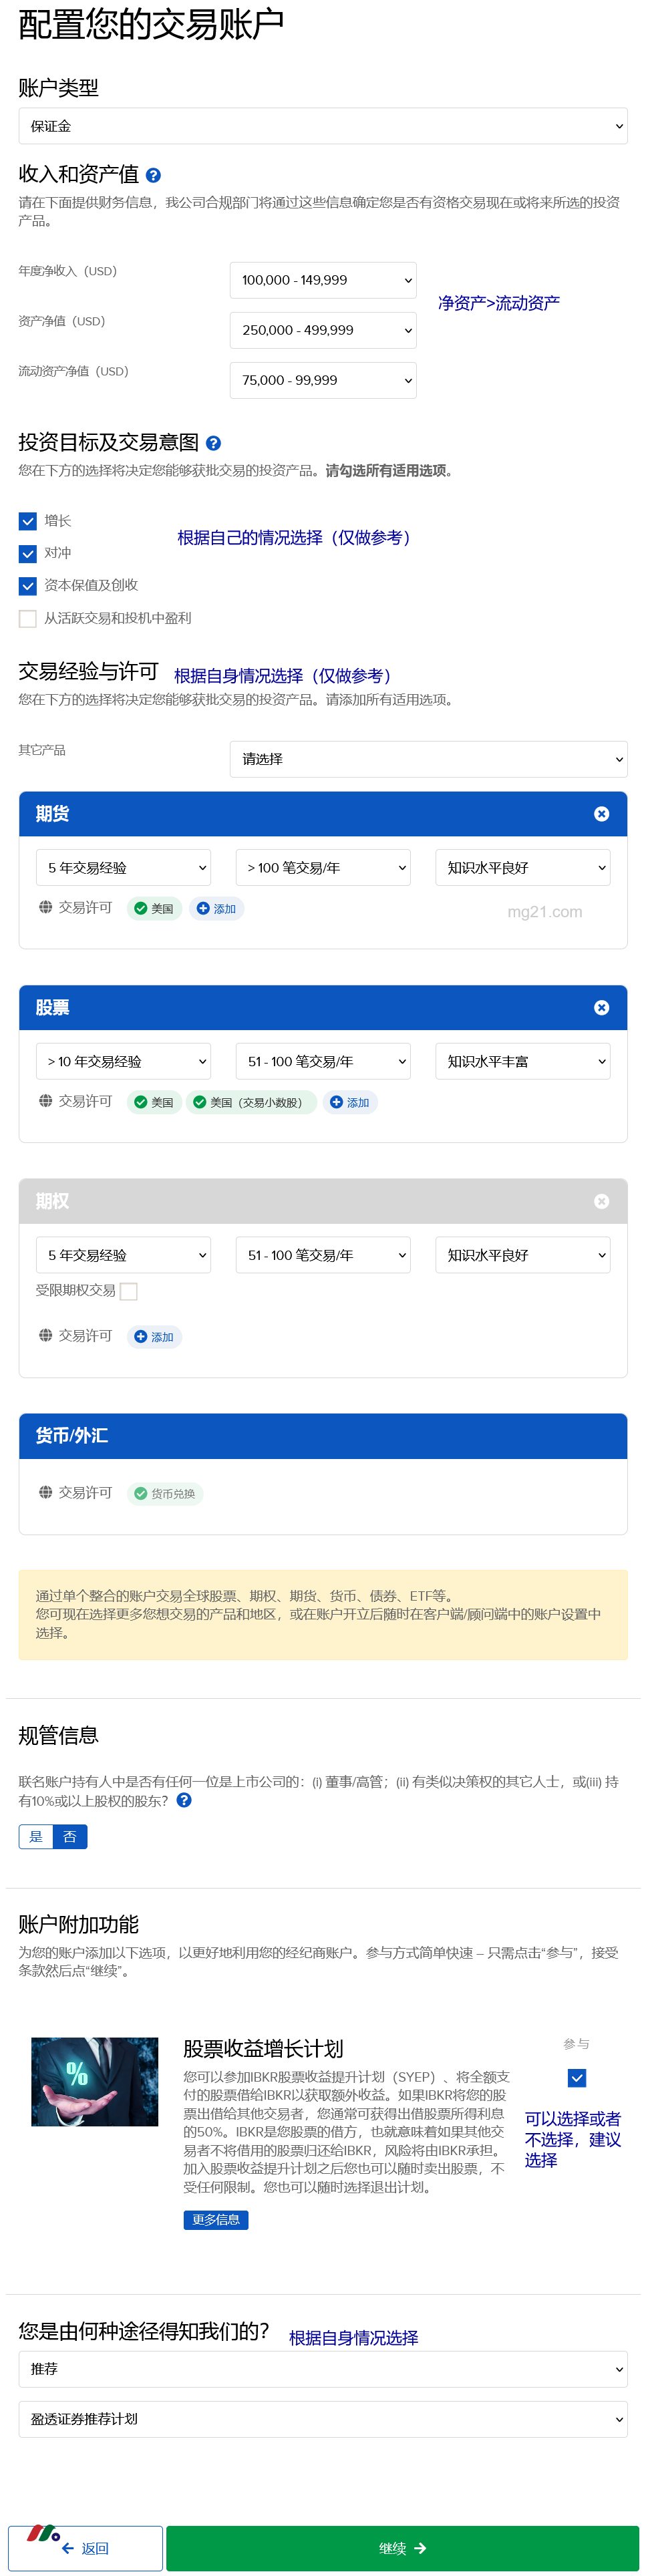Screen dimensions: 646x2576
Task: Open 期权 experience years dropdown
Action: click(123, 1255)
